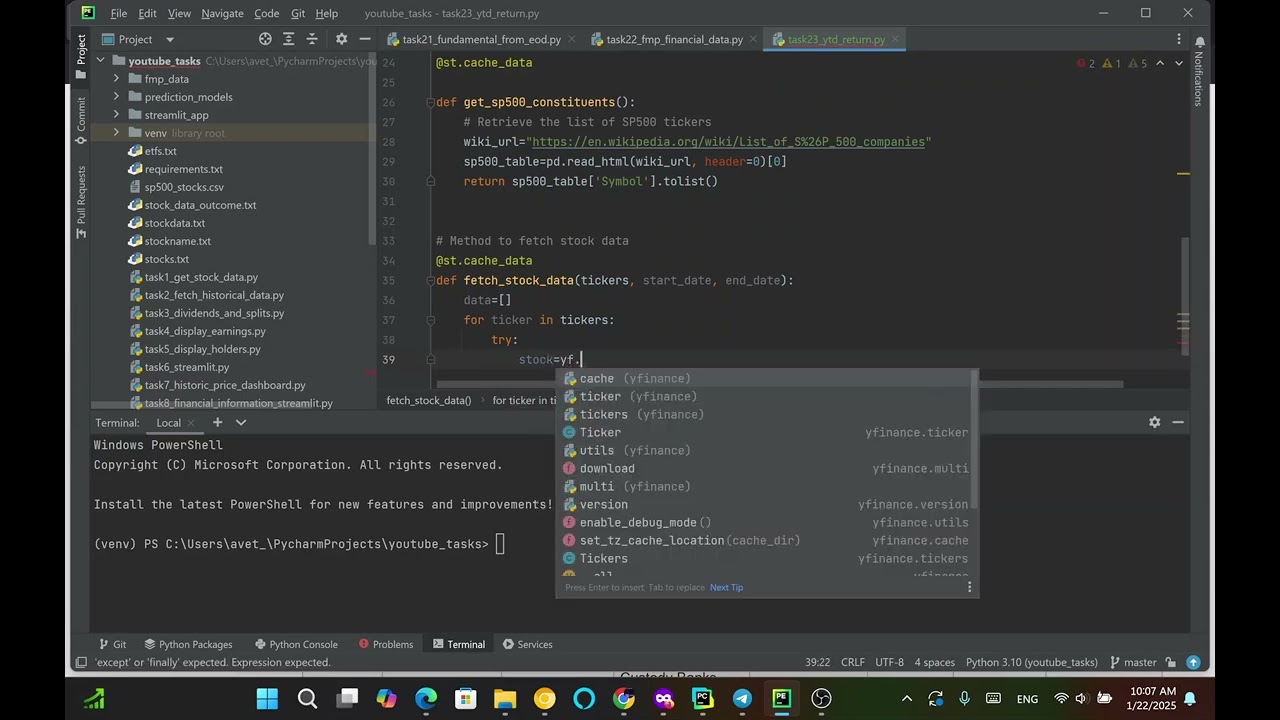Select etfs.txt in project tree
Screen dimensions: 1280x720
pos(160,151)
